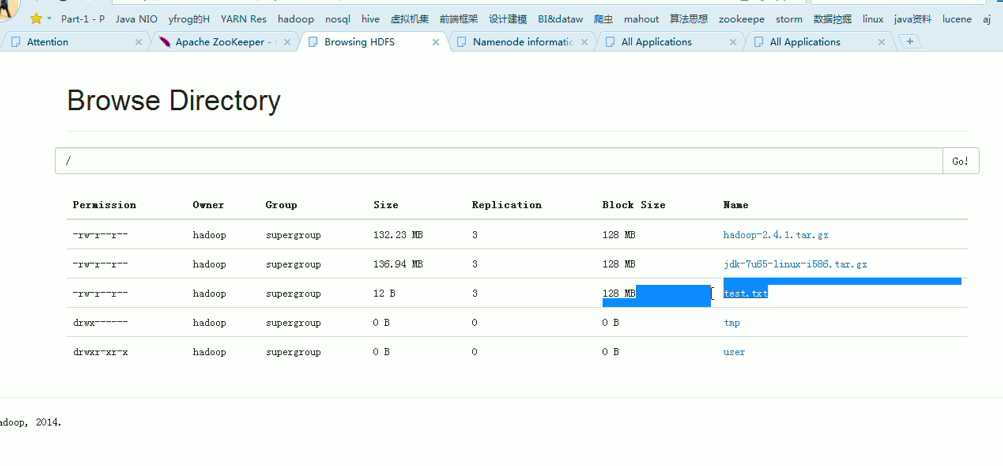Image resolution: width=1003 pixels, height=466 pixels.
Task: Open the Java NIO bookmark
Action: 136,19
